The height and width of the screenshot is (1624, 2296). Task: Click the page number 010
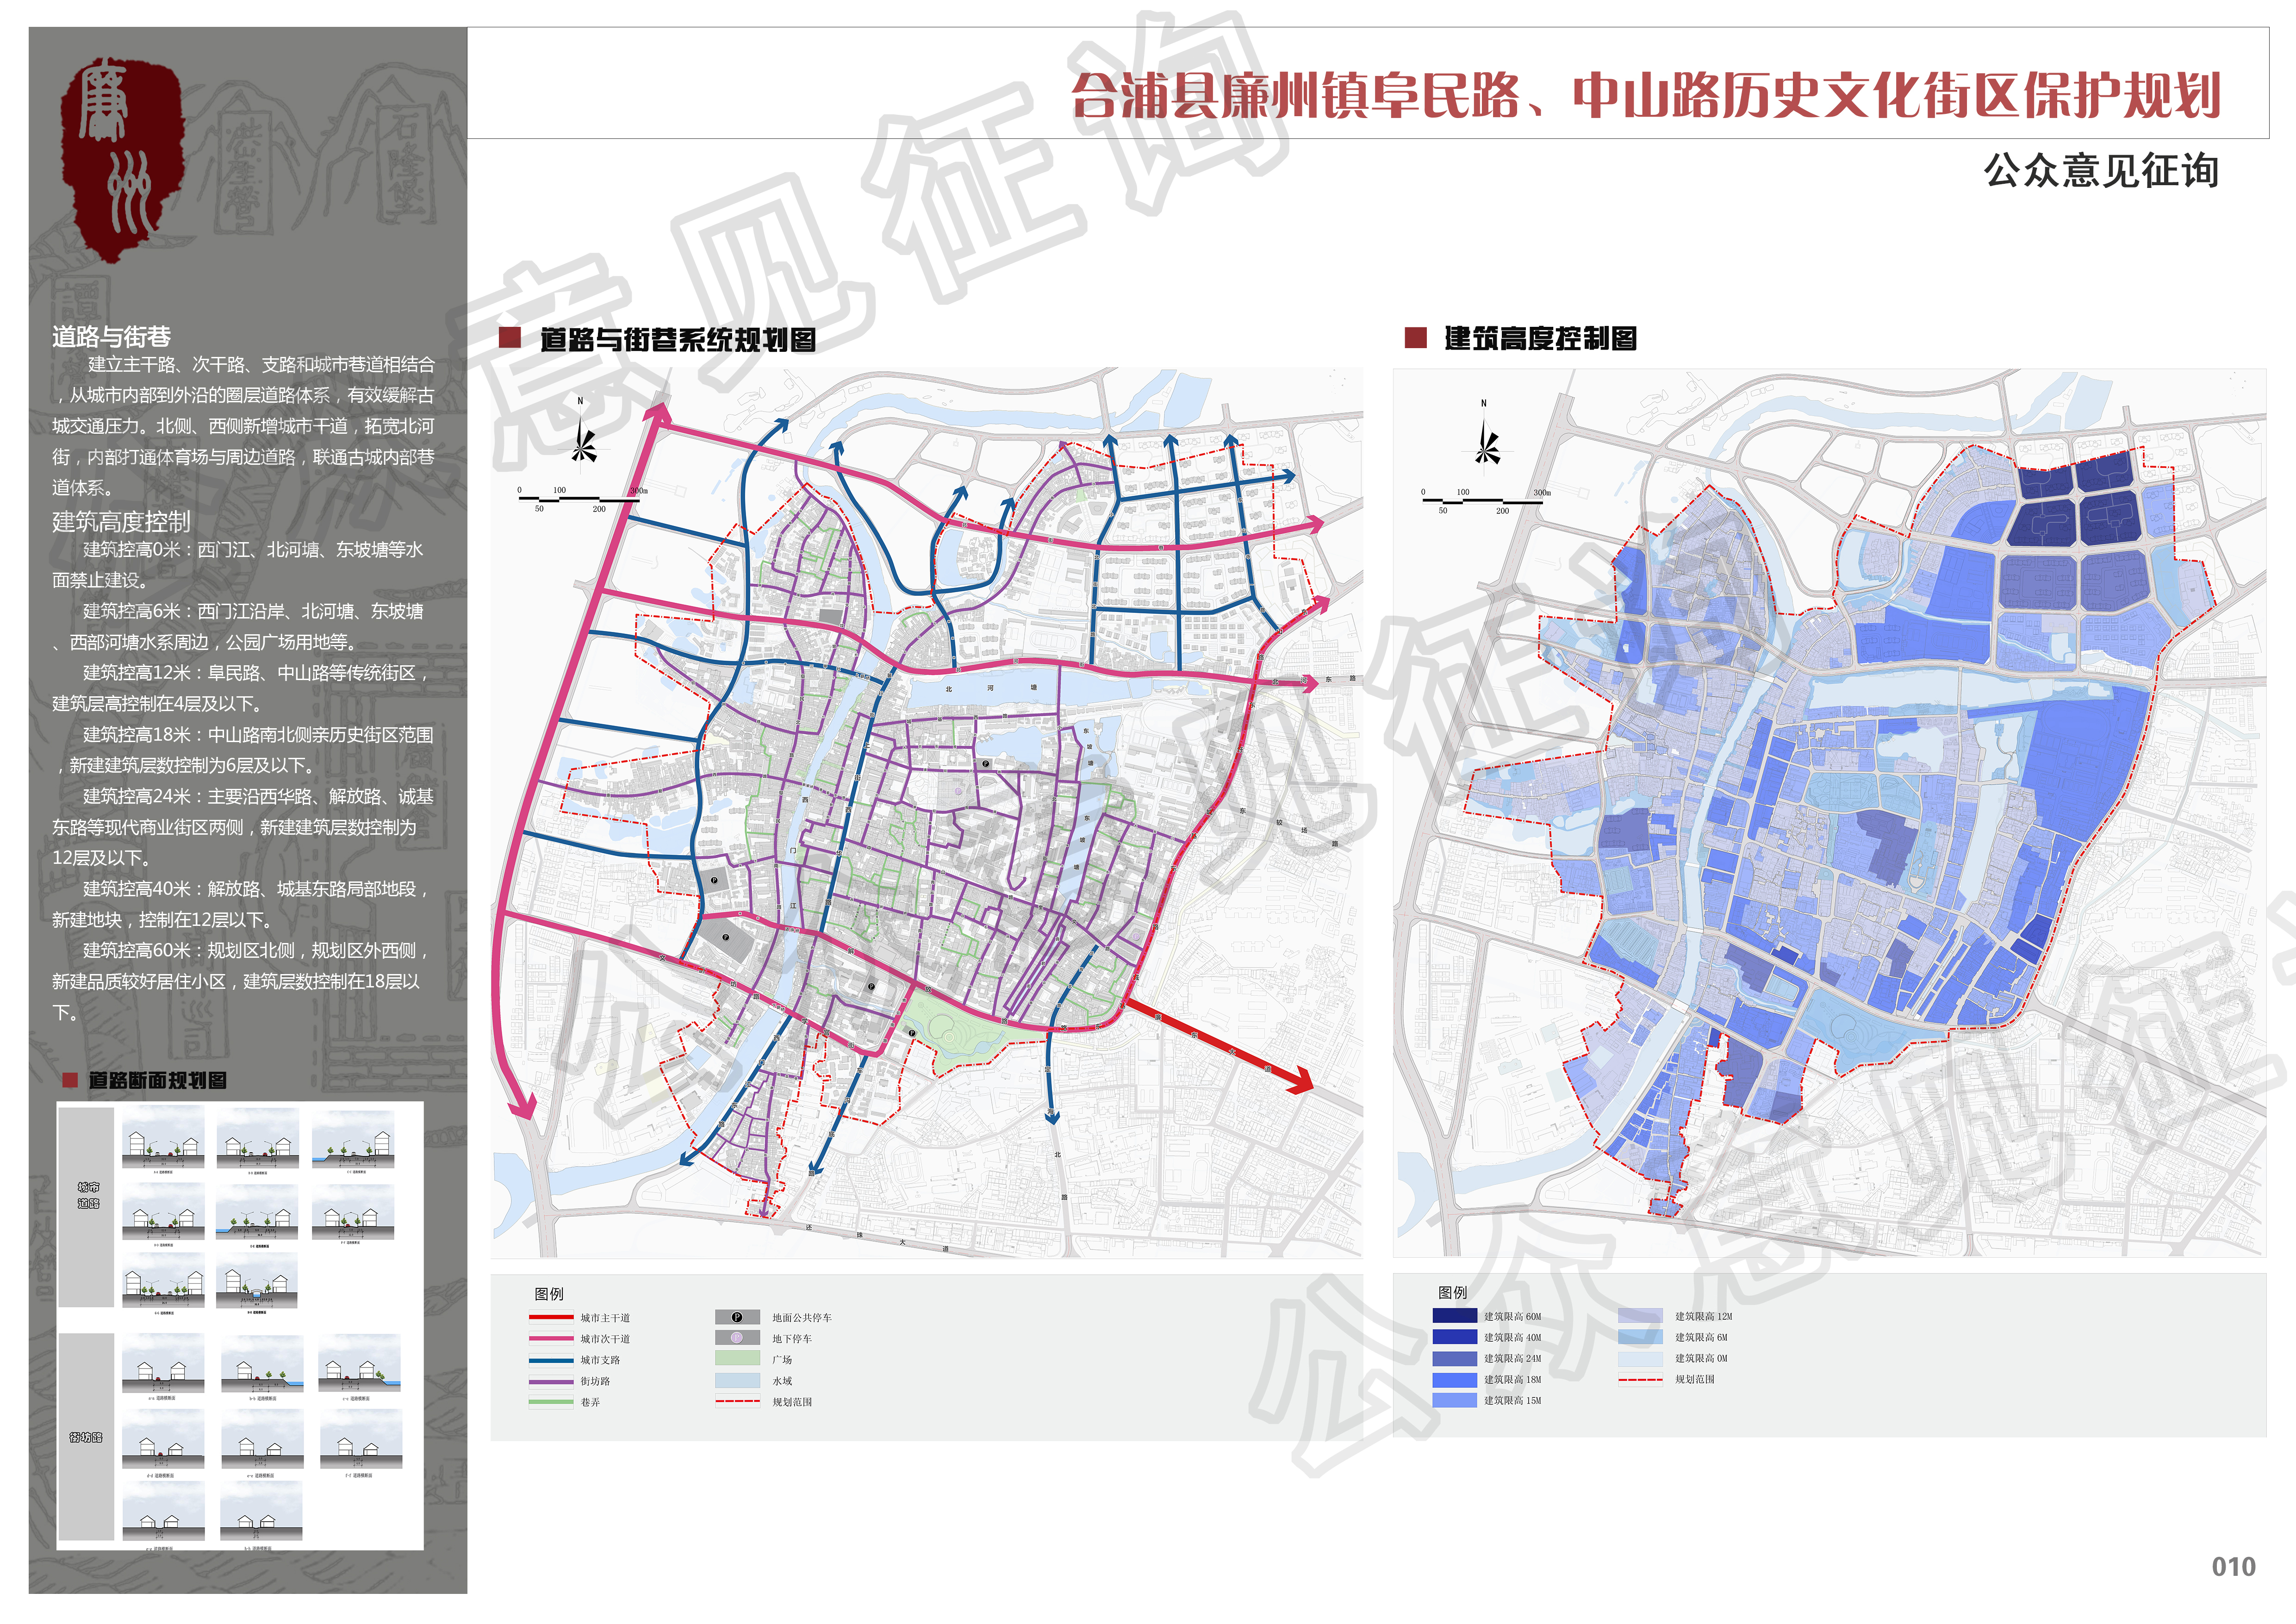(2233, 1567)
